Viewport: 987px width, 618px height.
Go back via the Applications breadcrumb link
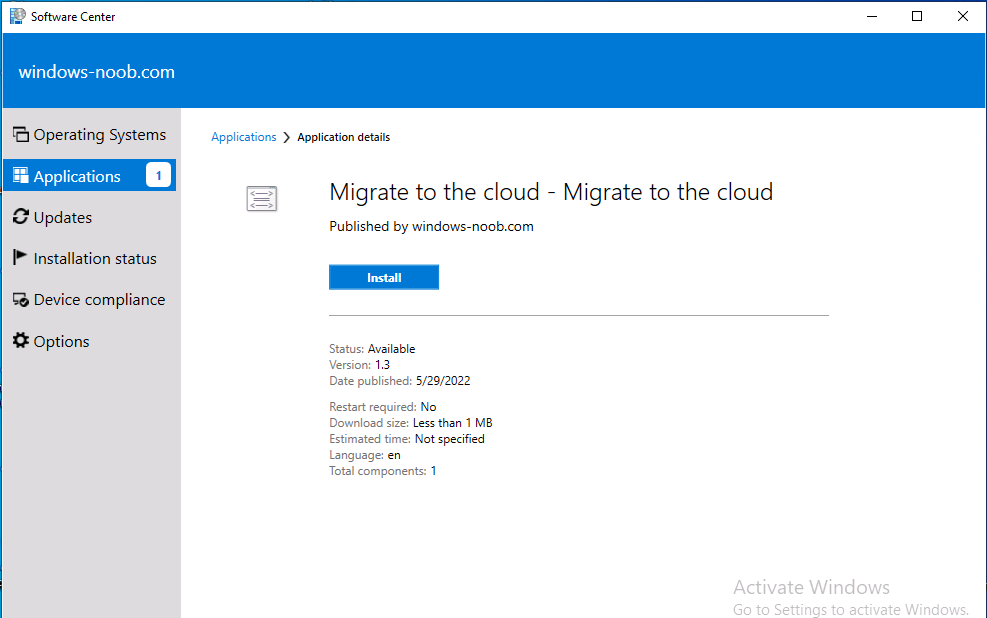point(244,137)
